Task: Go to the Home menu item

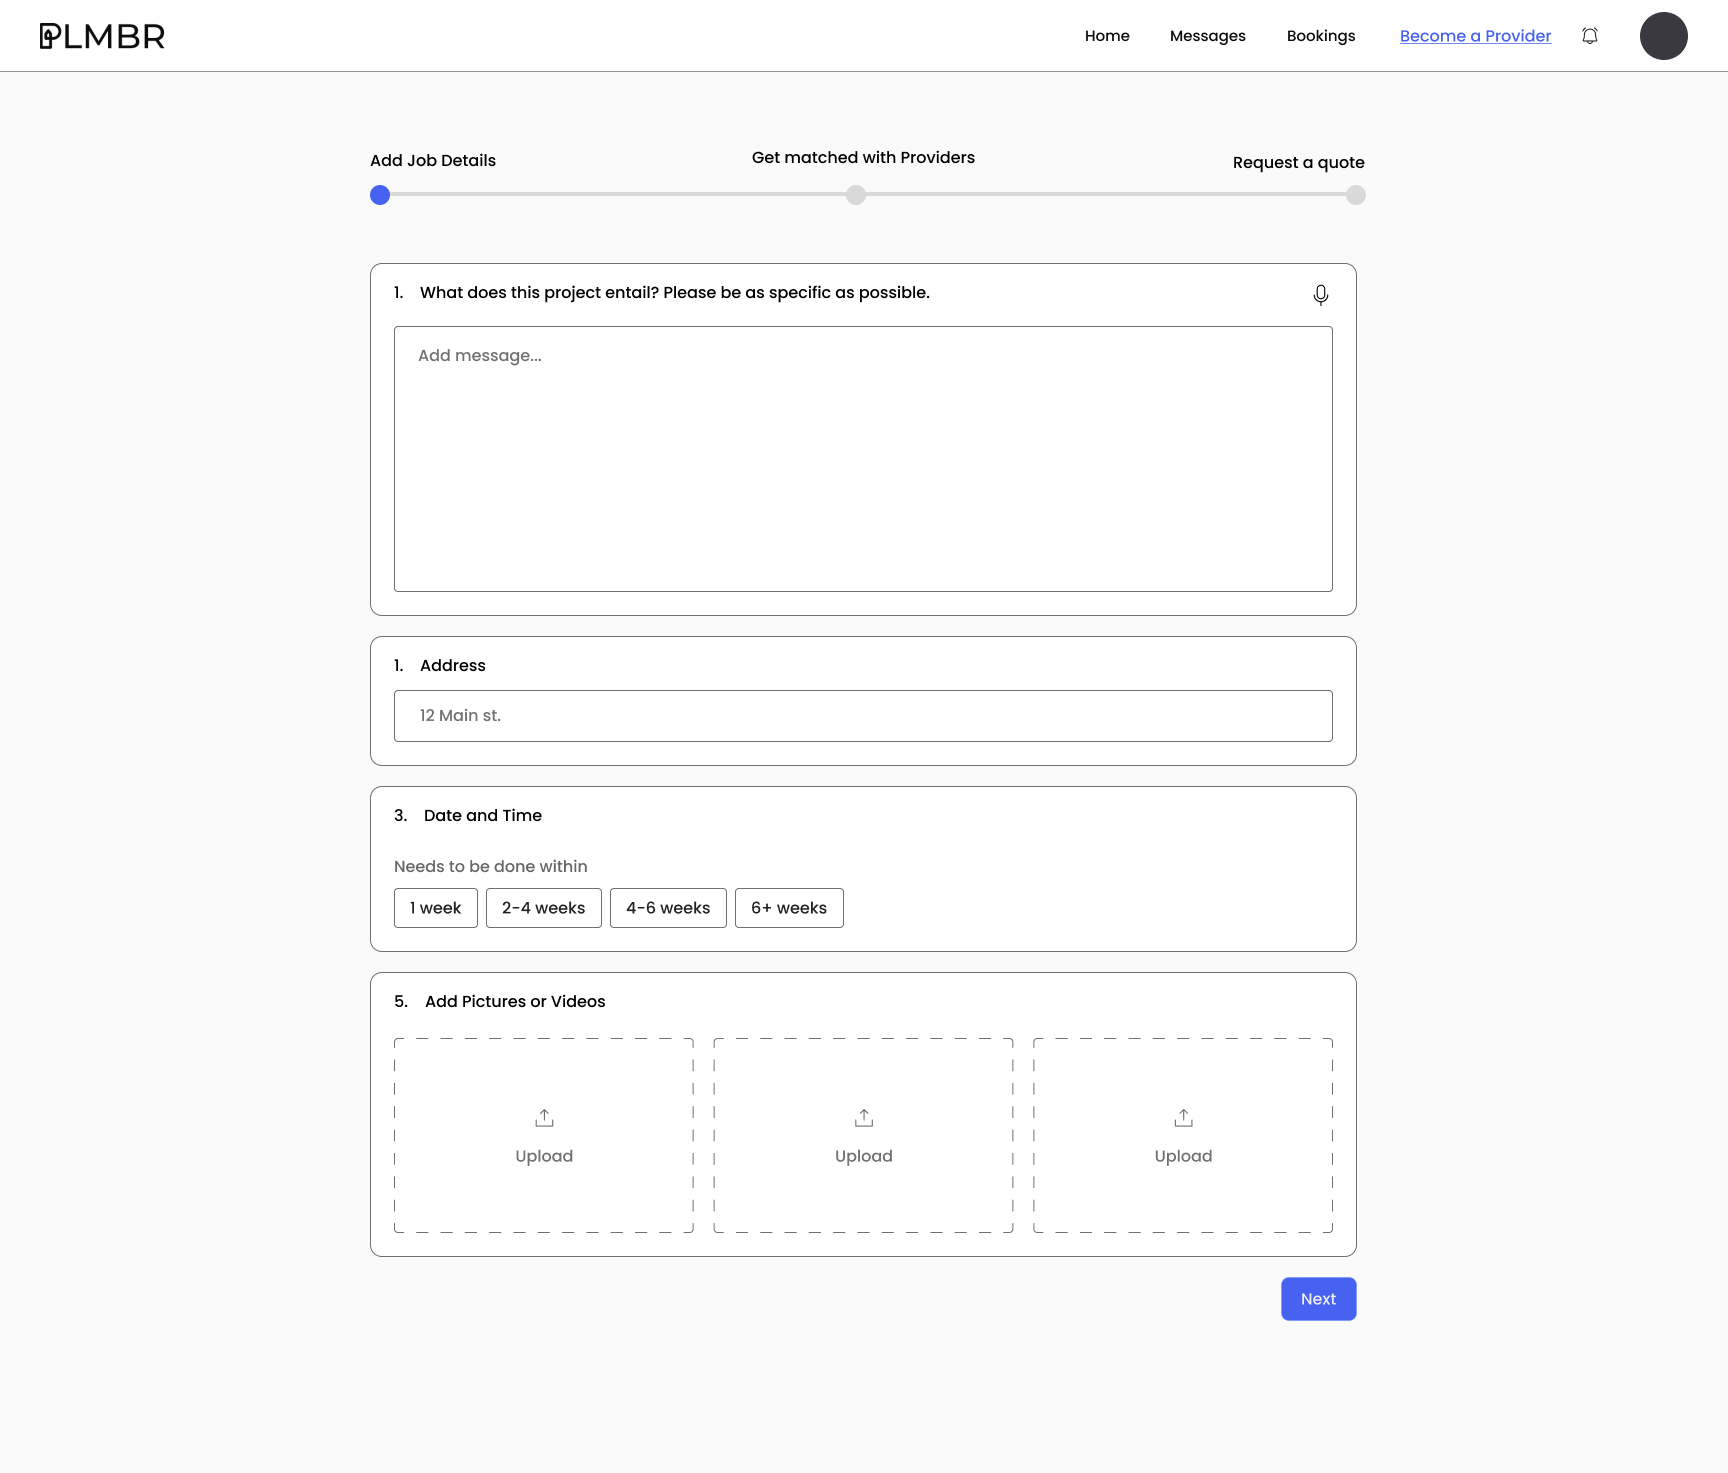Action: 1107,36
